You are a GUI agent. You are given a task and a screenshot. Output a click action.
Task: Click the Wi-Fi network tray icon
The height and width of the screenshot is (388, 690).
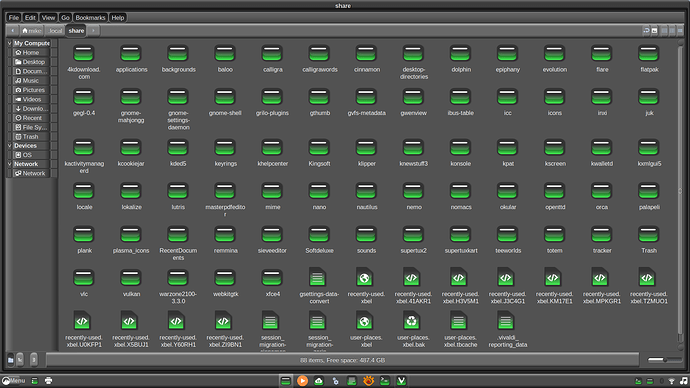pos(672,381)
